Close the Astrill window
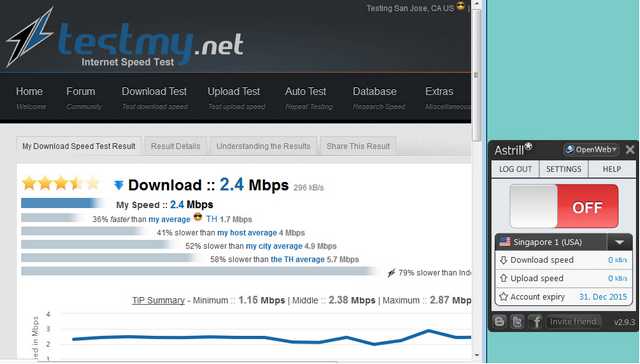 coord(630,150)
